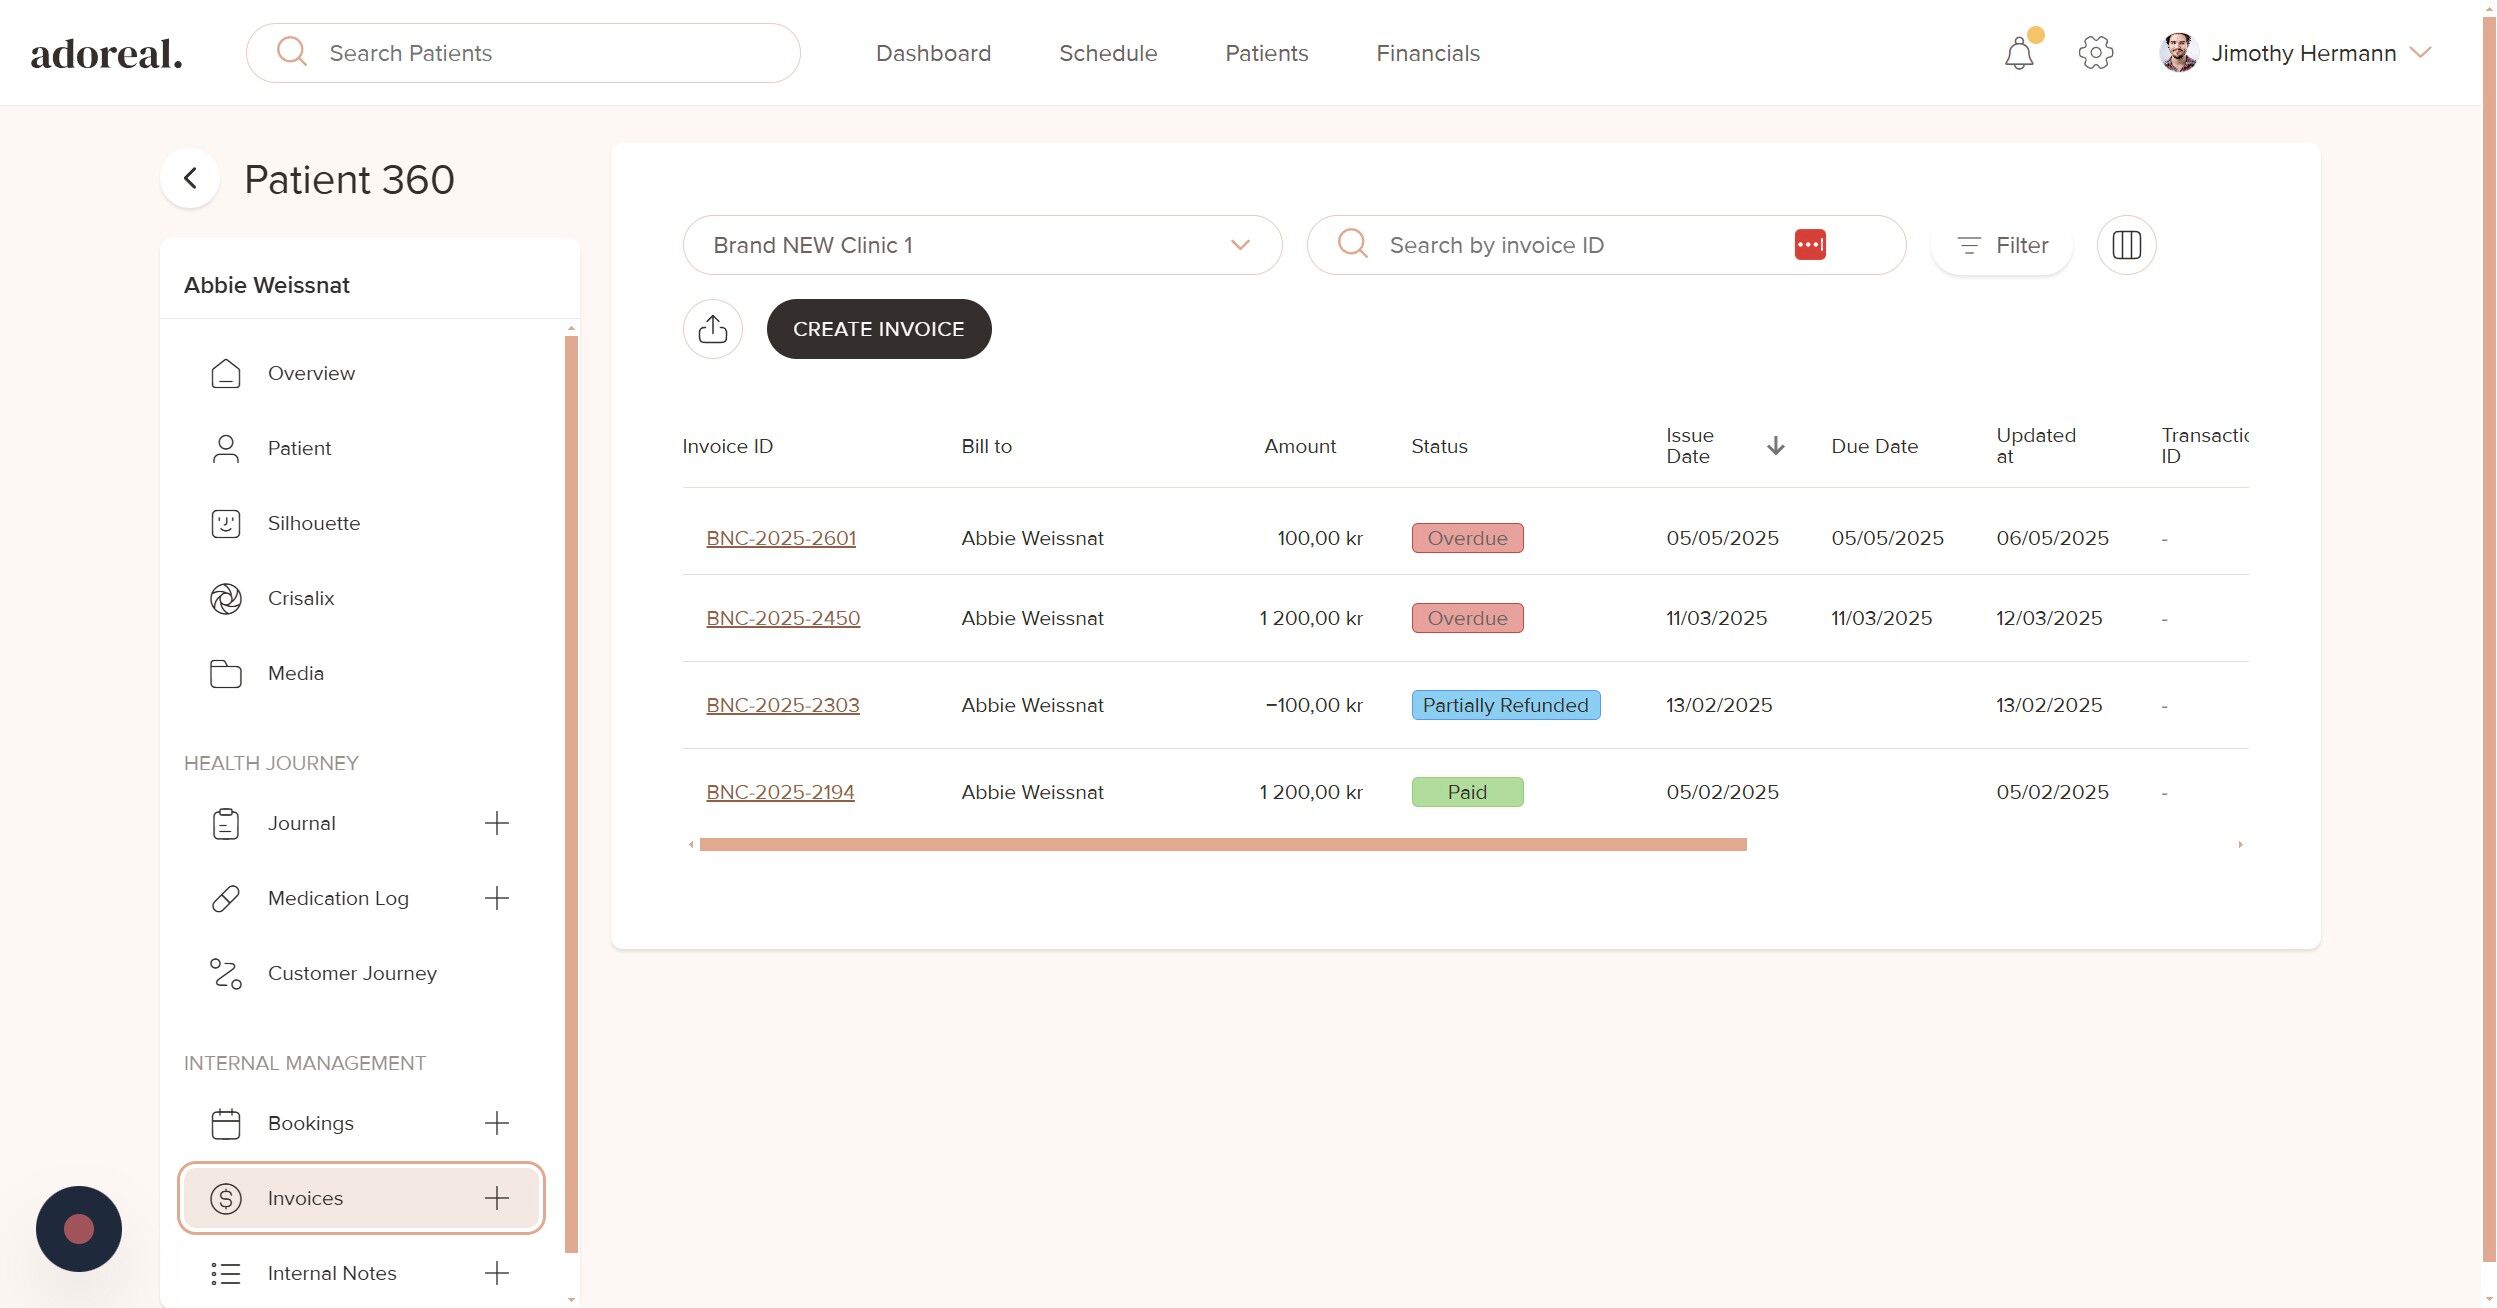Add a Medication Log entry with plus
This screenshot has width=2497, height=1308.
496,898
